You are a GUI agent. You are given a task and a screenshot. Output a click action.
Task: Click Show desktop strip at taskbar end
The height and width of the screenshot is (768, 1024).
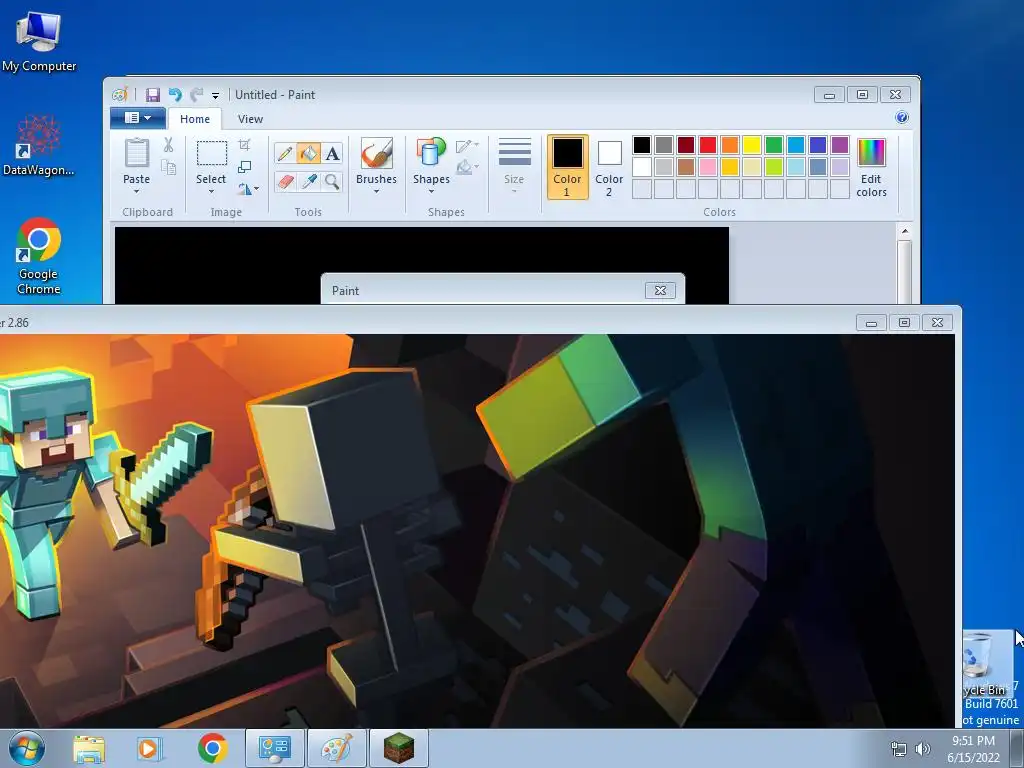pyautogui.click(x=1017, y=748)
